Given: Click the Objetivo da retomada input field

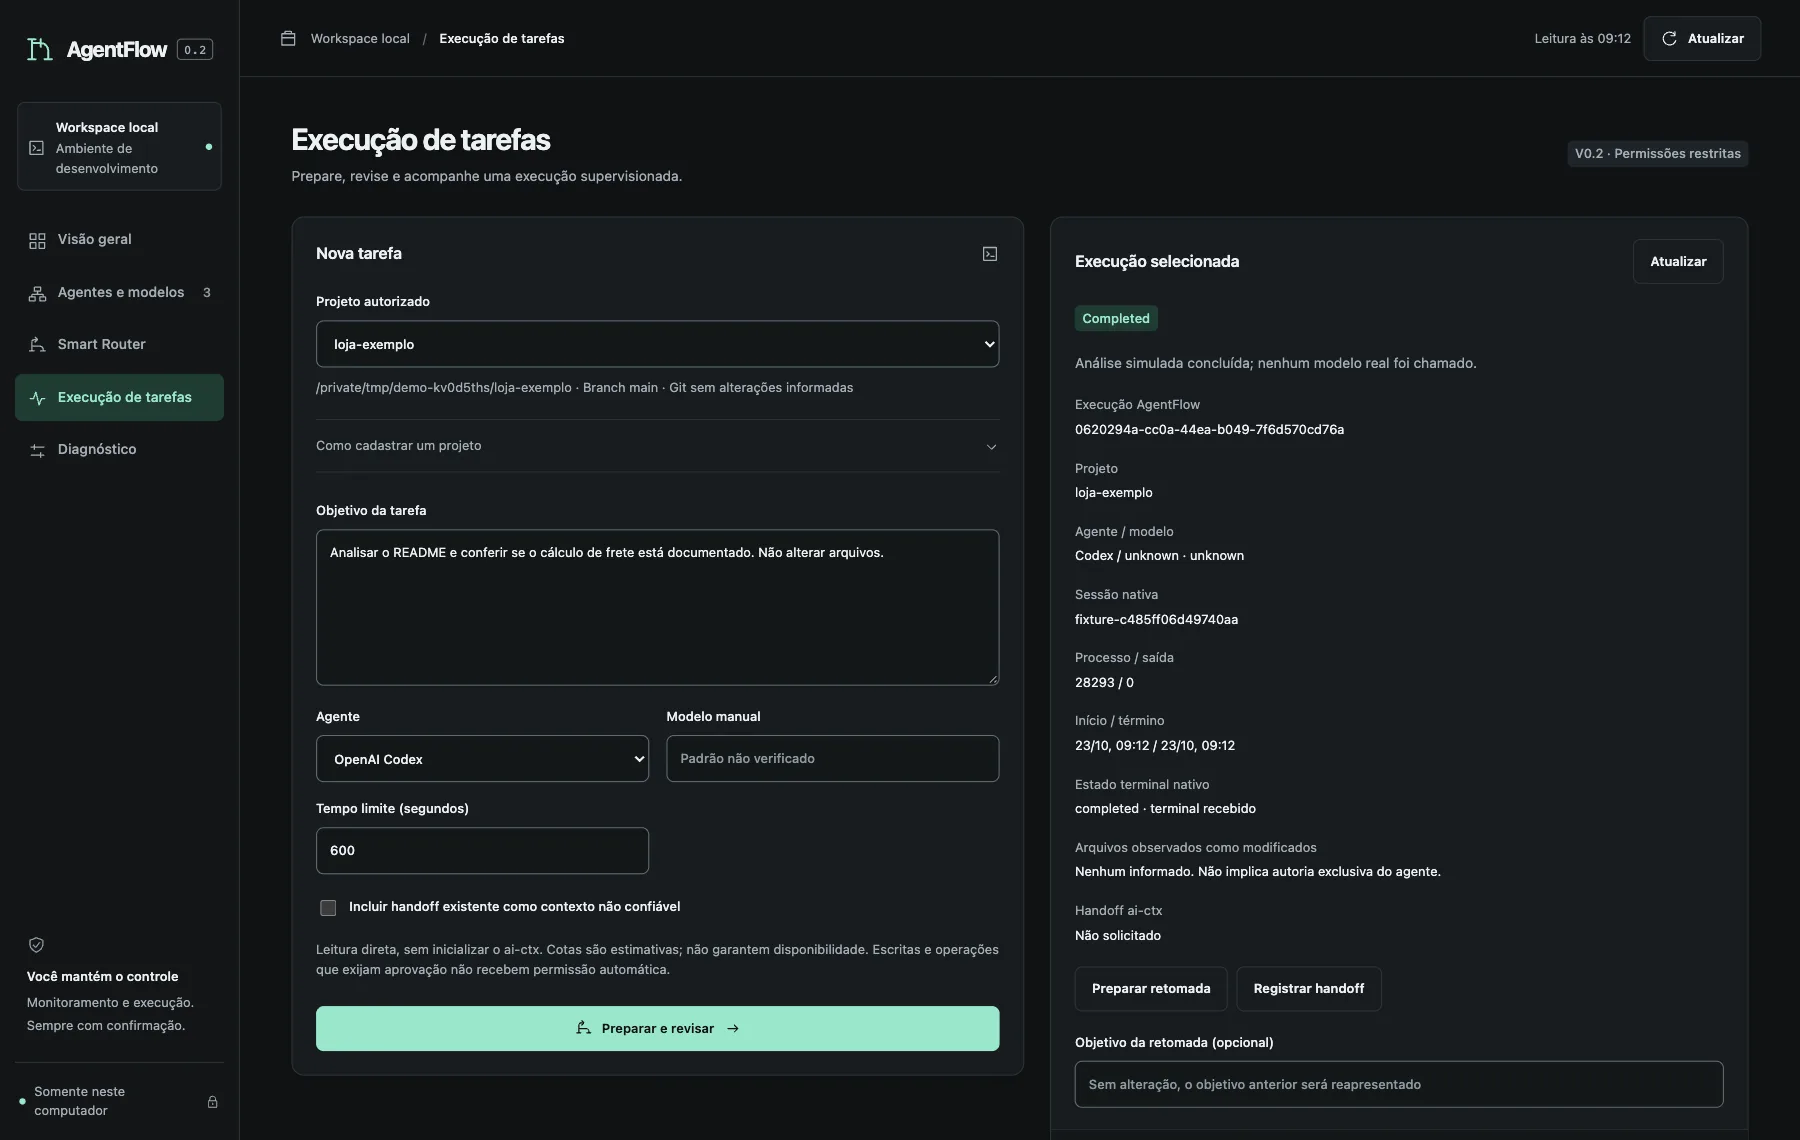Looking at the screenshot, I should (1398, 1084).
